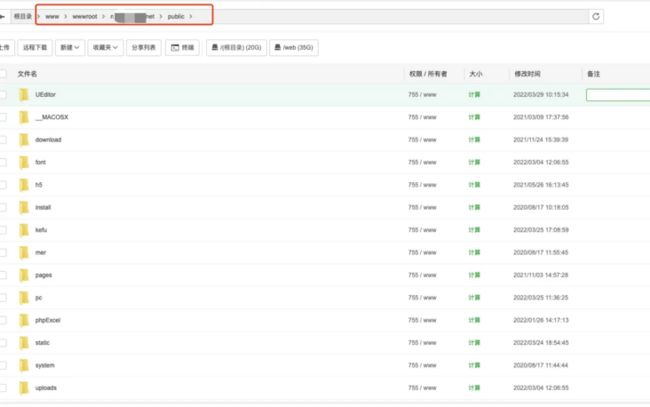Image resolution: width=650 pixels, height=407 pixels.
Task: Click public in the breadcrumb path
Action: pyautogui.click(x=176, y=17)
